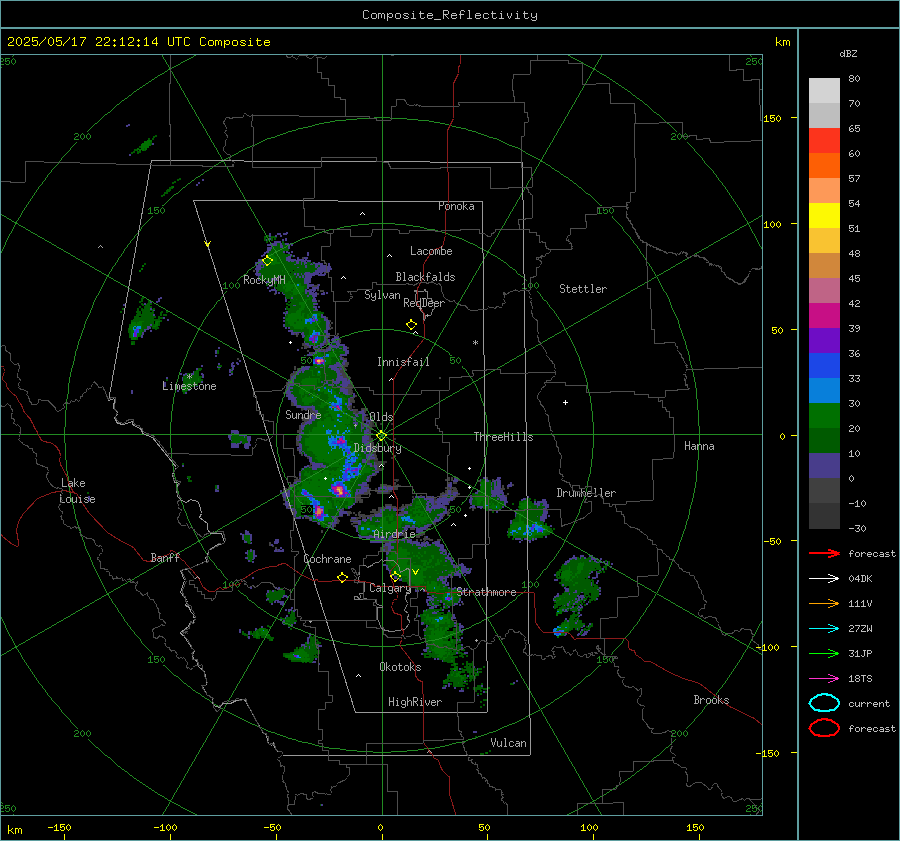Click the cyan current ellipse legend icon

click(x=824, y=703)
